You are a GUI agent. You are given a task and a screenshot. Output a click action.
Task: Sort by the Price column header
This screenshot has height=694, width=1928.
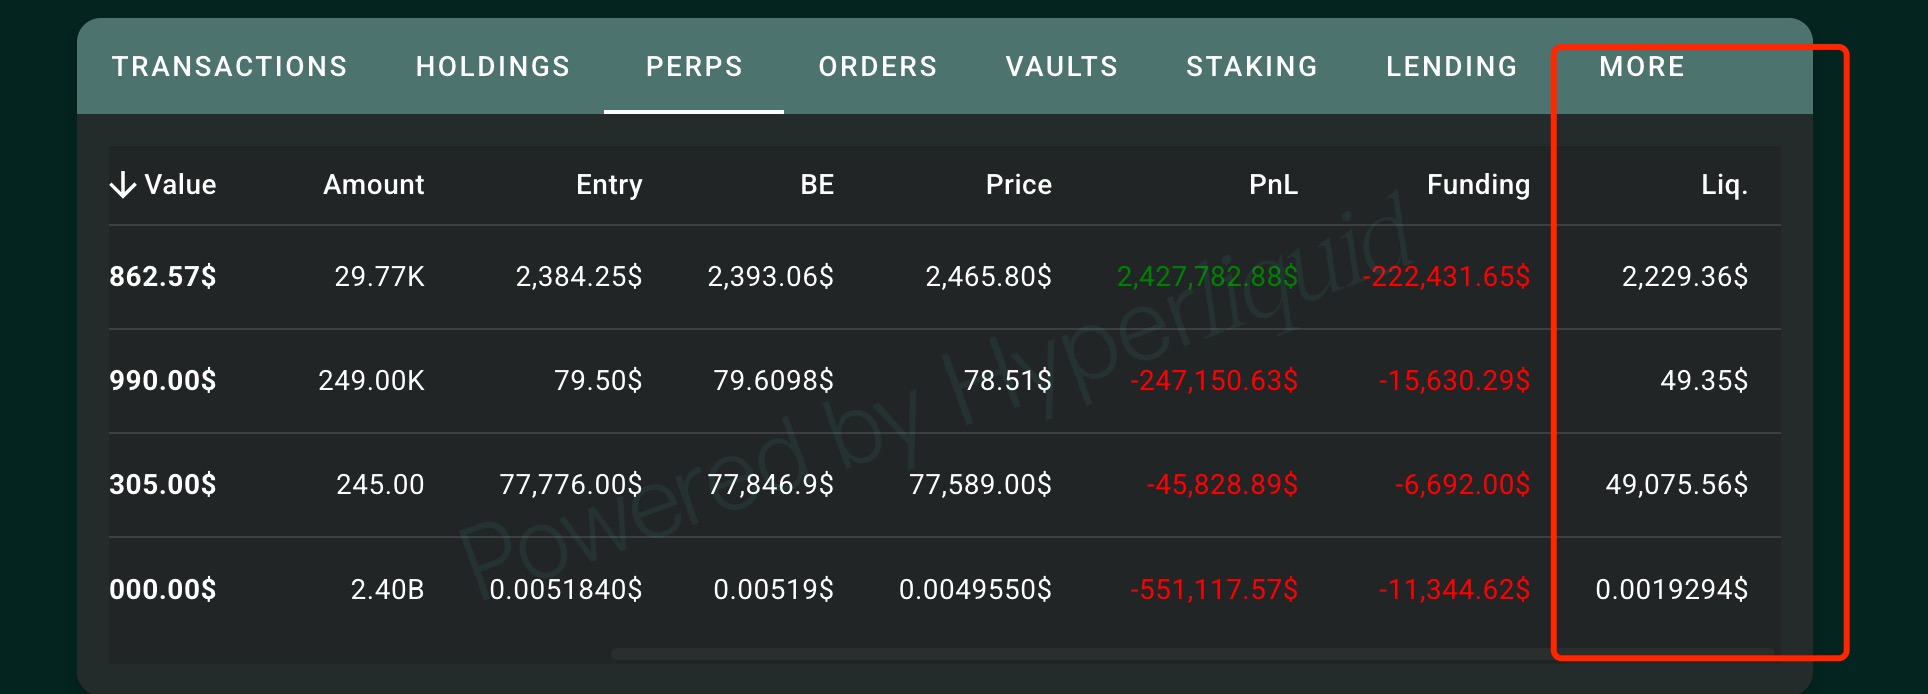1019,185
